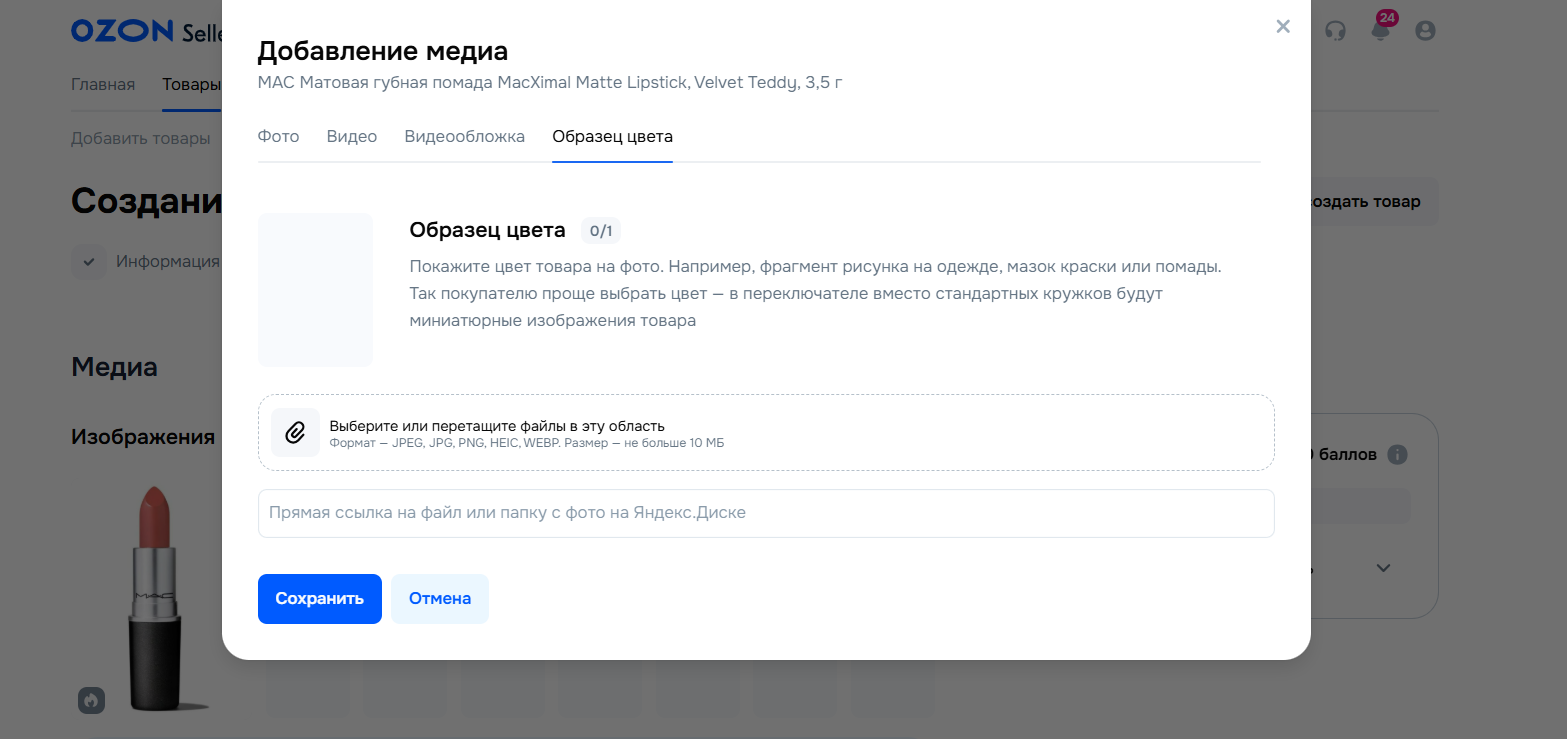Switch to the Видеообложка tab
This screenshot has height=739, width=1567.
465,137
